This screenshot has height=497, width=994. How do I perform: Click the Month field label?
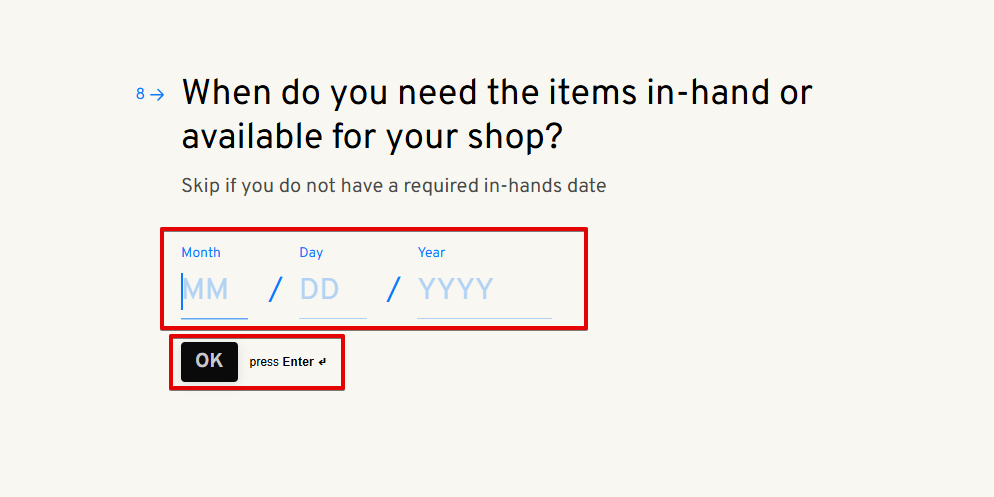tap(201, 253)
